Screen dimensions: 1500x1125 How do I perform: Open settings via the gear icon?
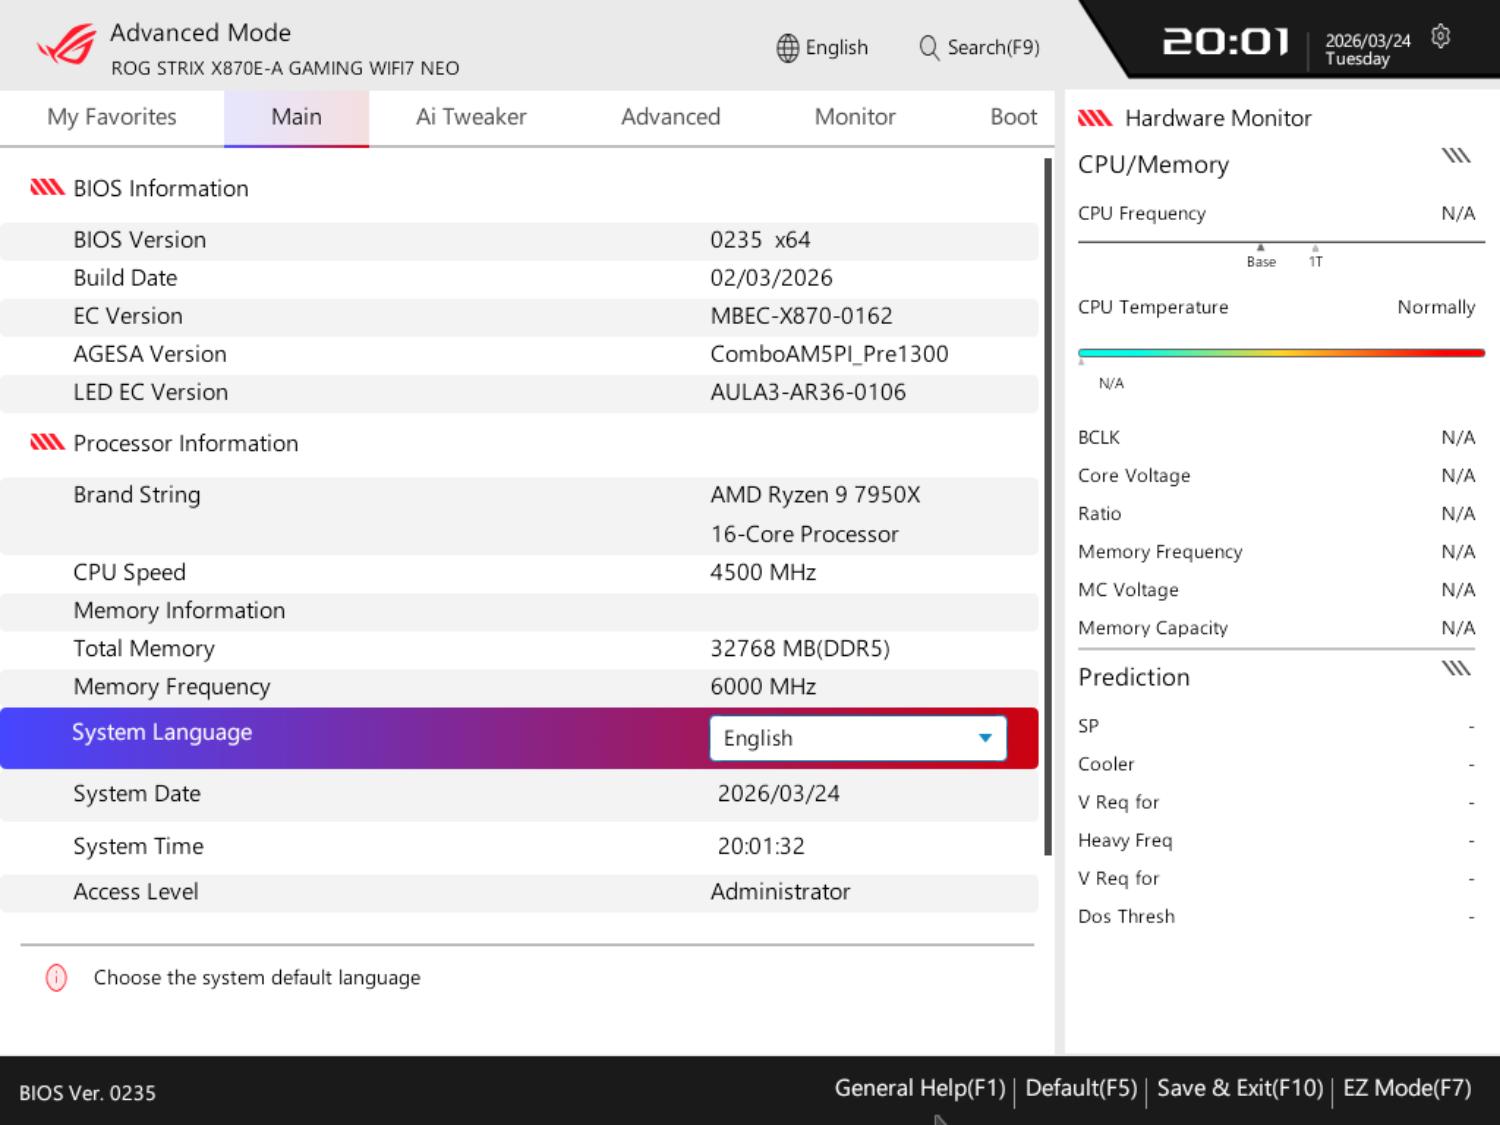coord(1440,37)
